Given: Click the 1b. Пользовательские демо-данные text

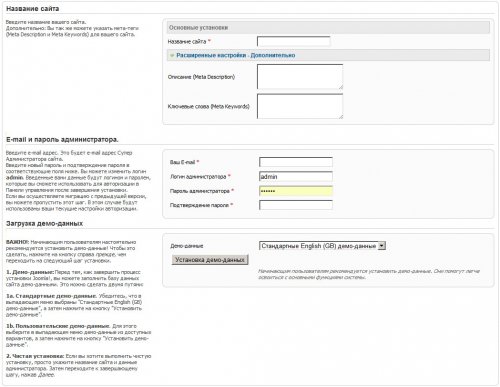Looking at the screenshot, I should [58, 326].
